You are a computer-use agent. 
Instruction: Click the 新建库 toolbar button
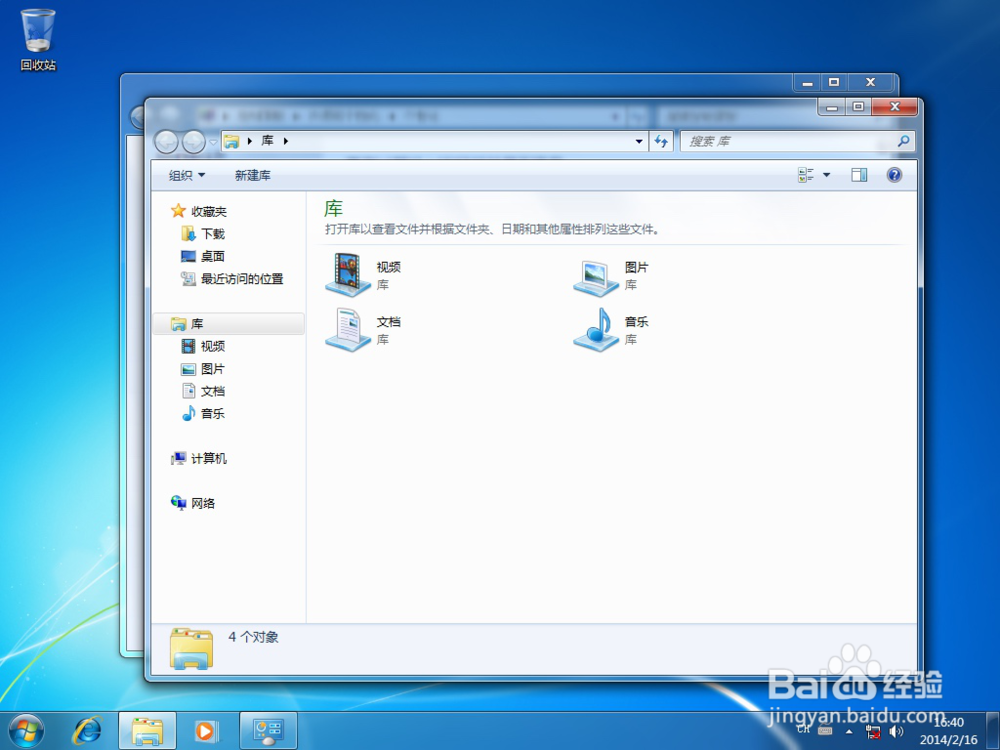pyautogui.click(x=253, y=175)
